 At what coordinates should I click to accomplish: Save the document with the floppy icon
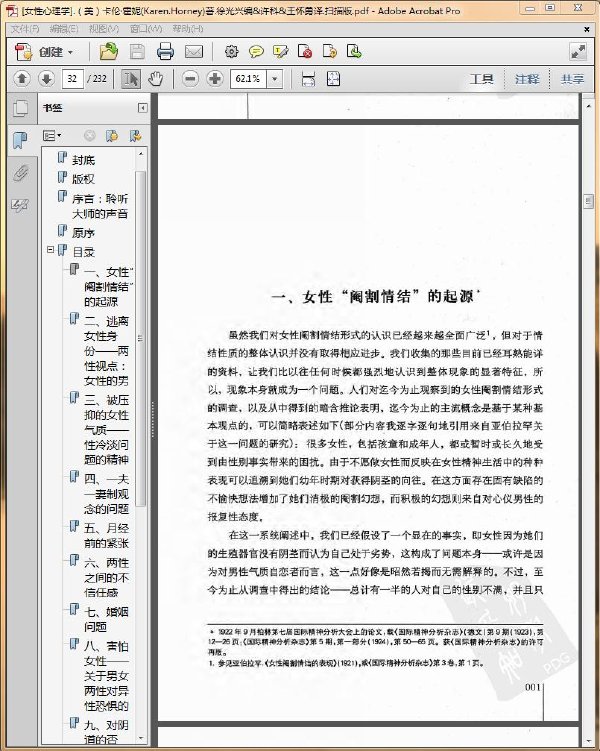click(137, 52)
